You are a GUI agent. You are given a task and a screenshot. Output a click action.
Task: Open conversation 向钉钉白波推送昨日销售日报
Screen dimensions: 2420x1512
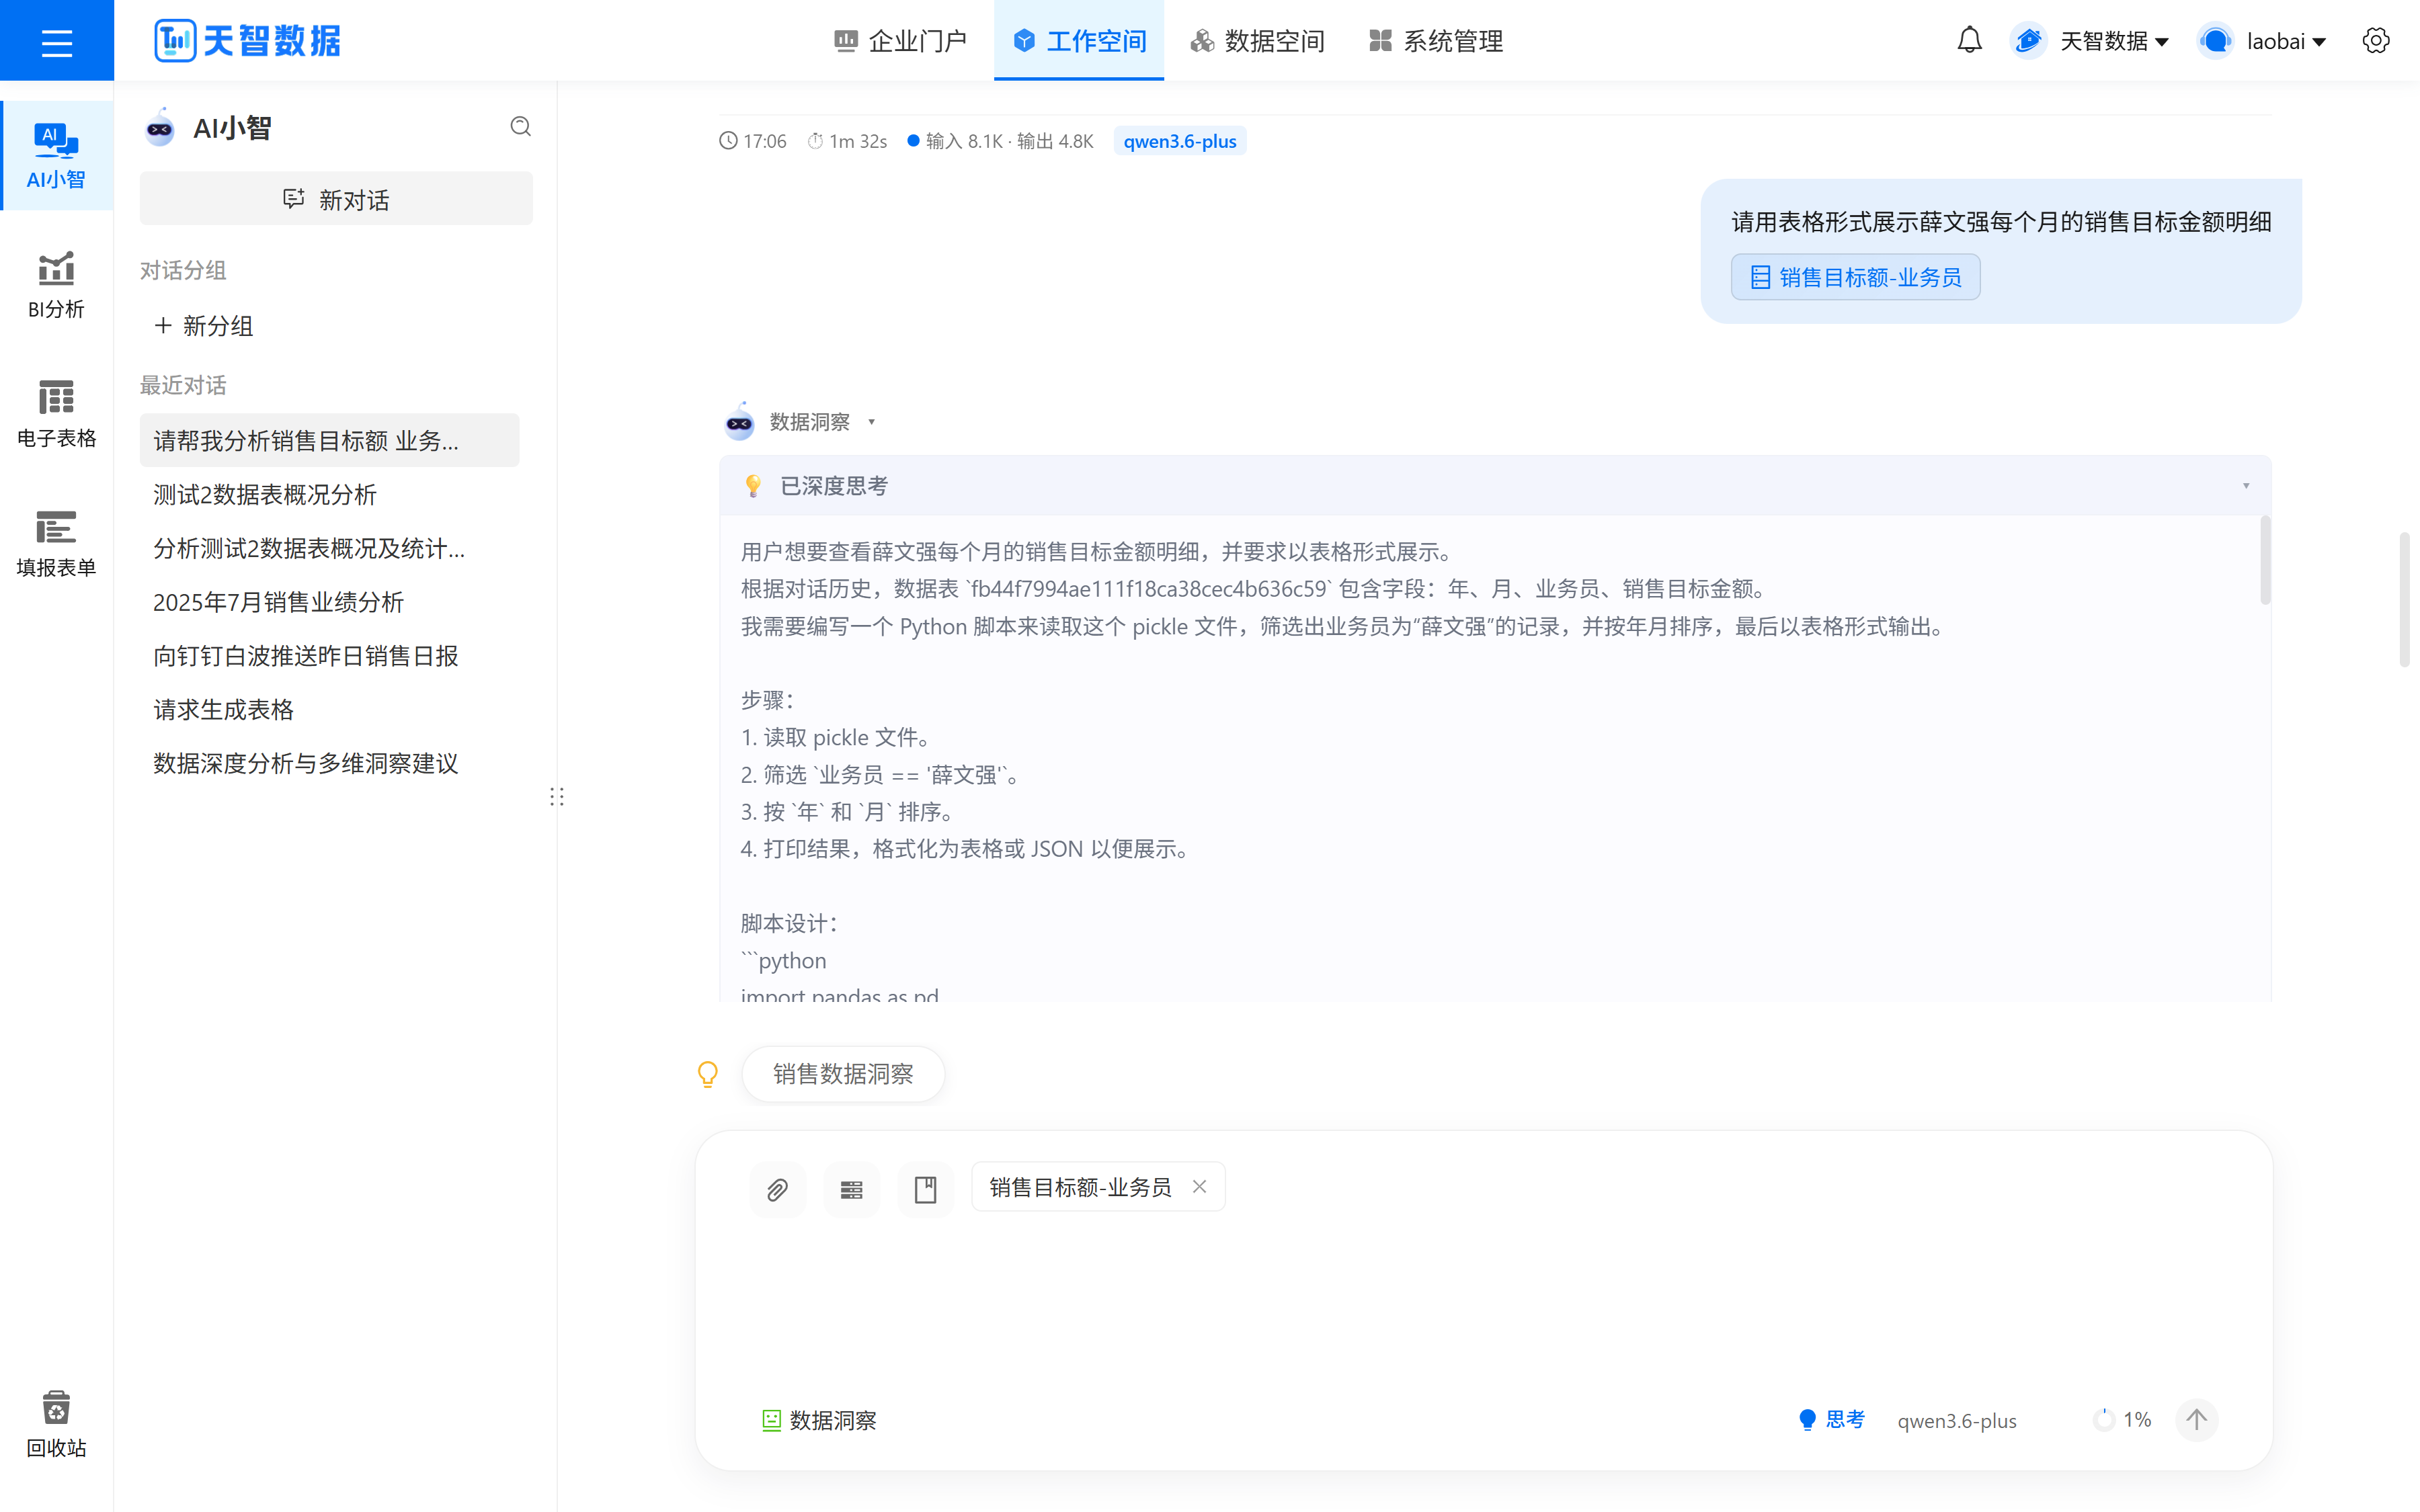[329, 656]
